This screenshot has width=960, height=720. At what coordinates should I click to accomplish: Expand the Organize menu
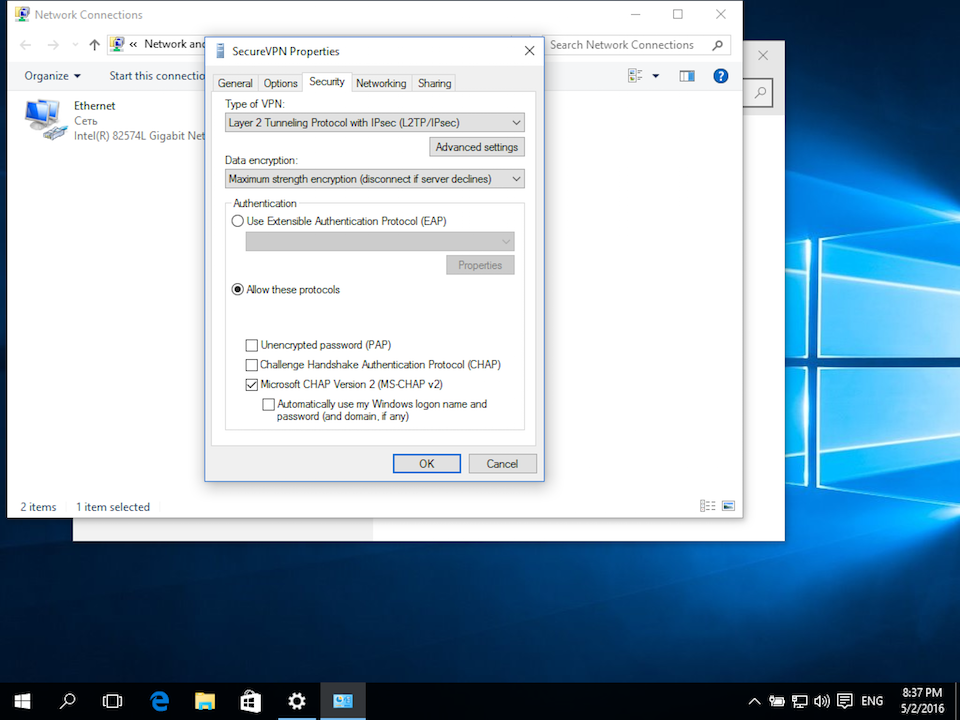tap(53, 76)
